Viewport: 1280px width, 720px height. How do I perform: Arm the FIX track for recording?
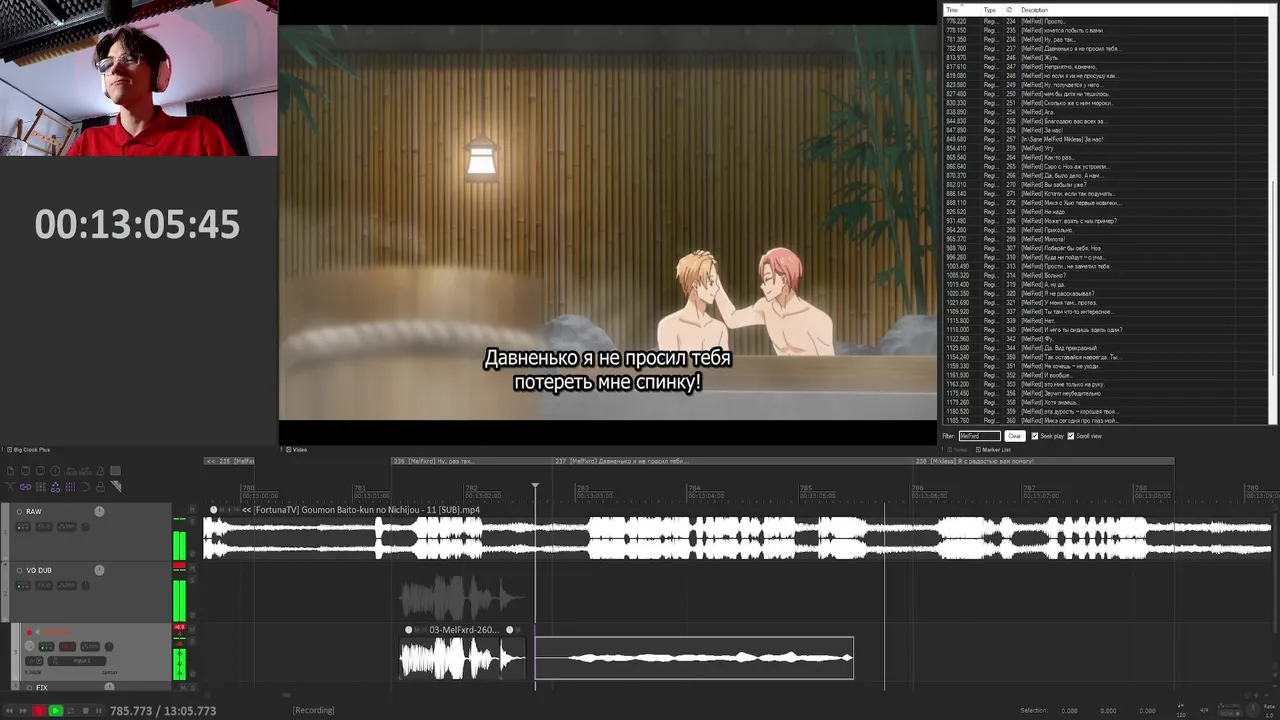click(x=29, y=688)
